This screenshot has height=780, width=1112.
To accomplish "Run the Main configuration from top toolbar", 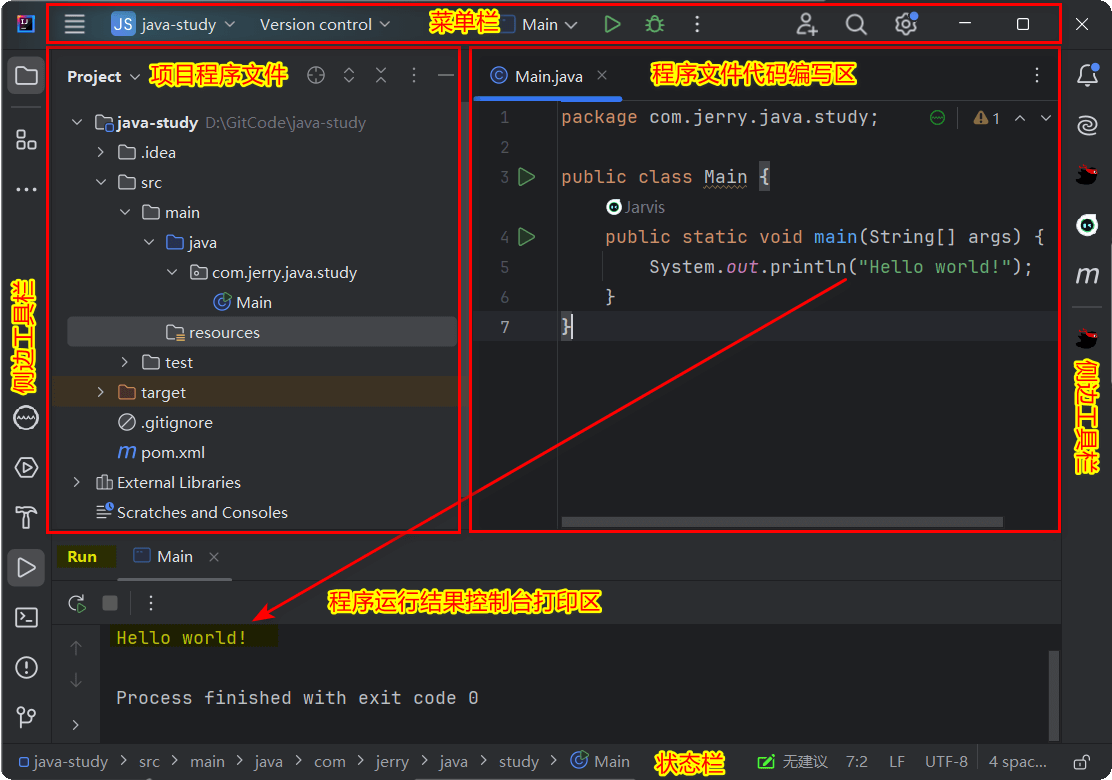I will 612,24.
